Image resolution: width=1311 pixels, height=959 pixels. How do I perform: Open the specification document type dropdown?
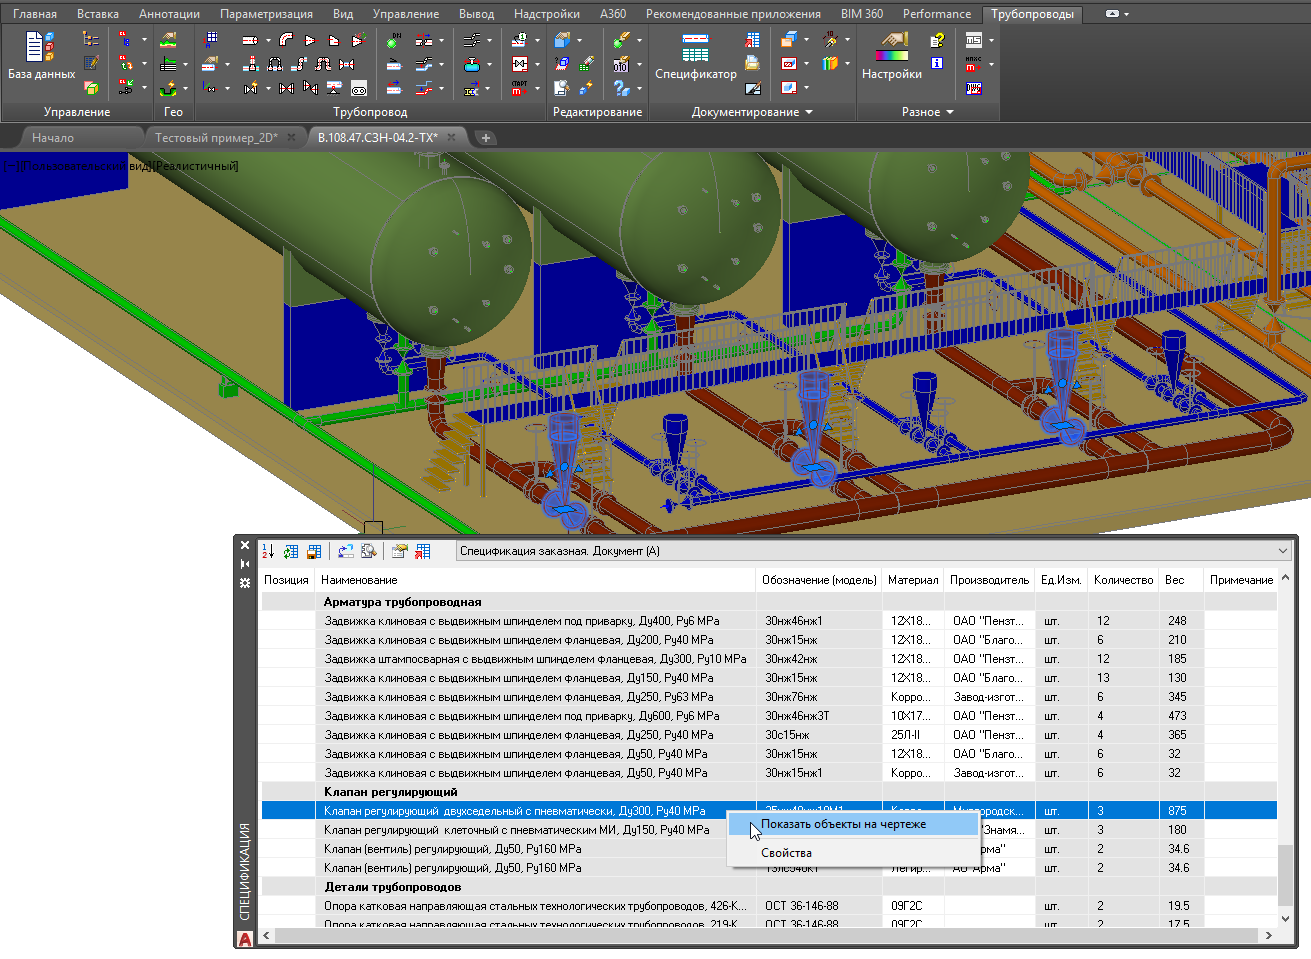[x=1283, y=551]
